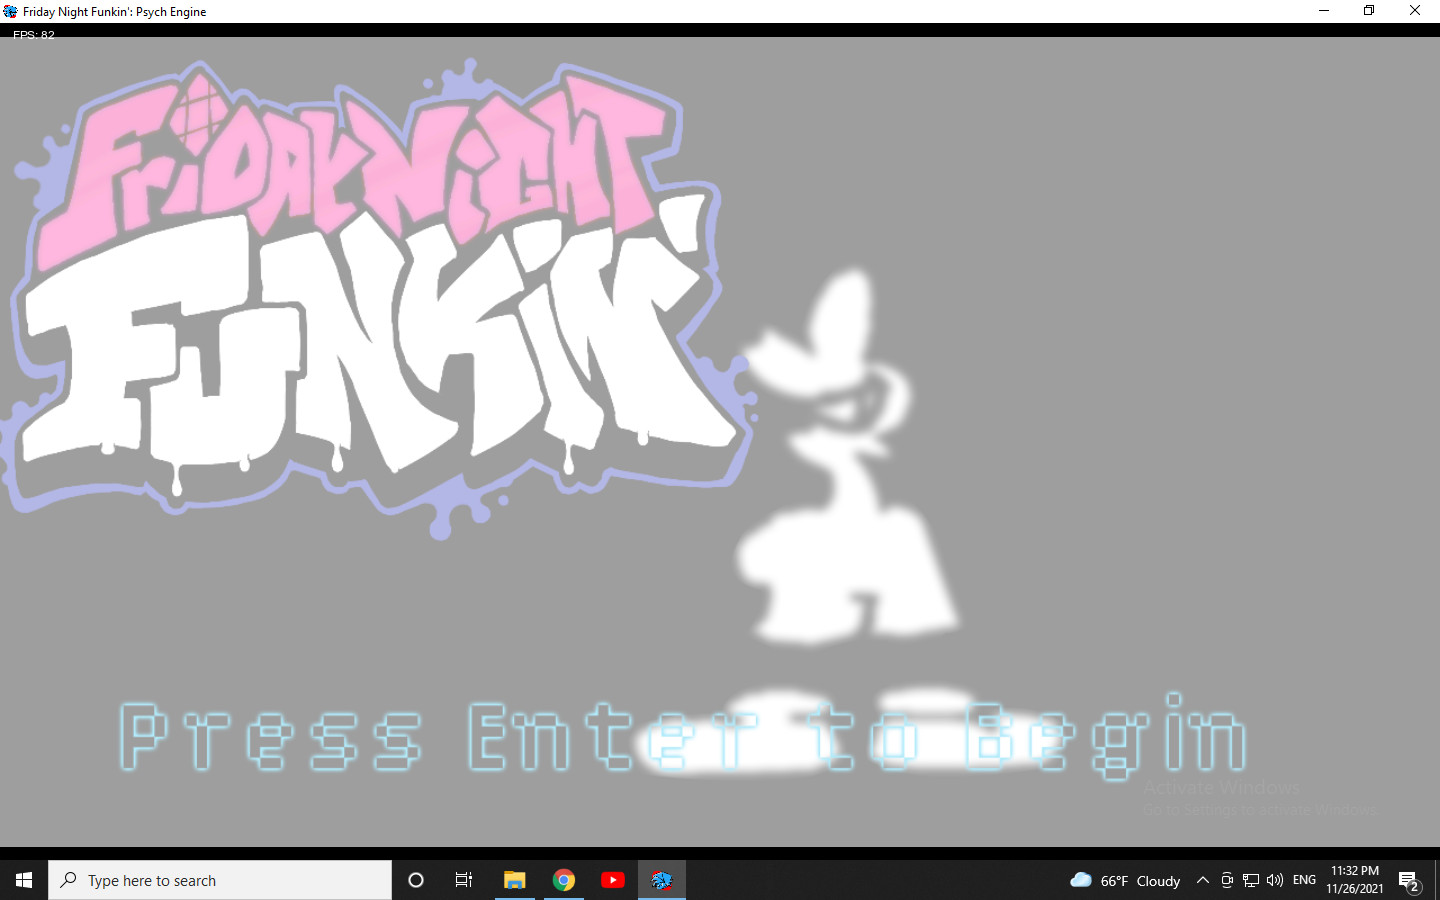Image resolution: width=1440 pixels, height=900 pixels.
Task: Open File Explorer
Action: pyautogui.click(x=514, y=880)
